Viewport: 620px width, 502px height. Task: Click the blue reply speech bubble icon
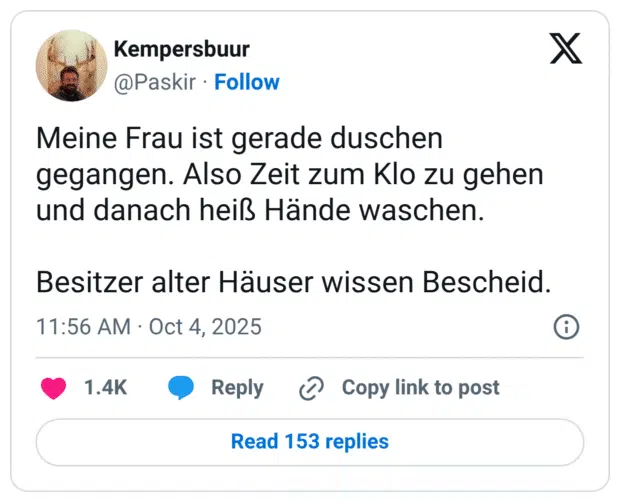(x=181, y=388)
